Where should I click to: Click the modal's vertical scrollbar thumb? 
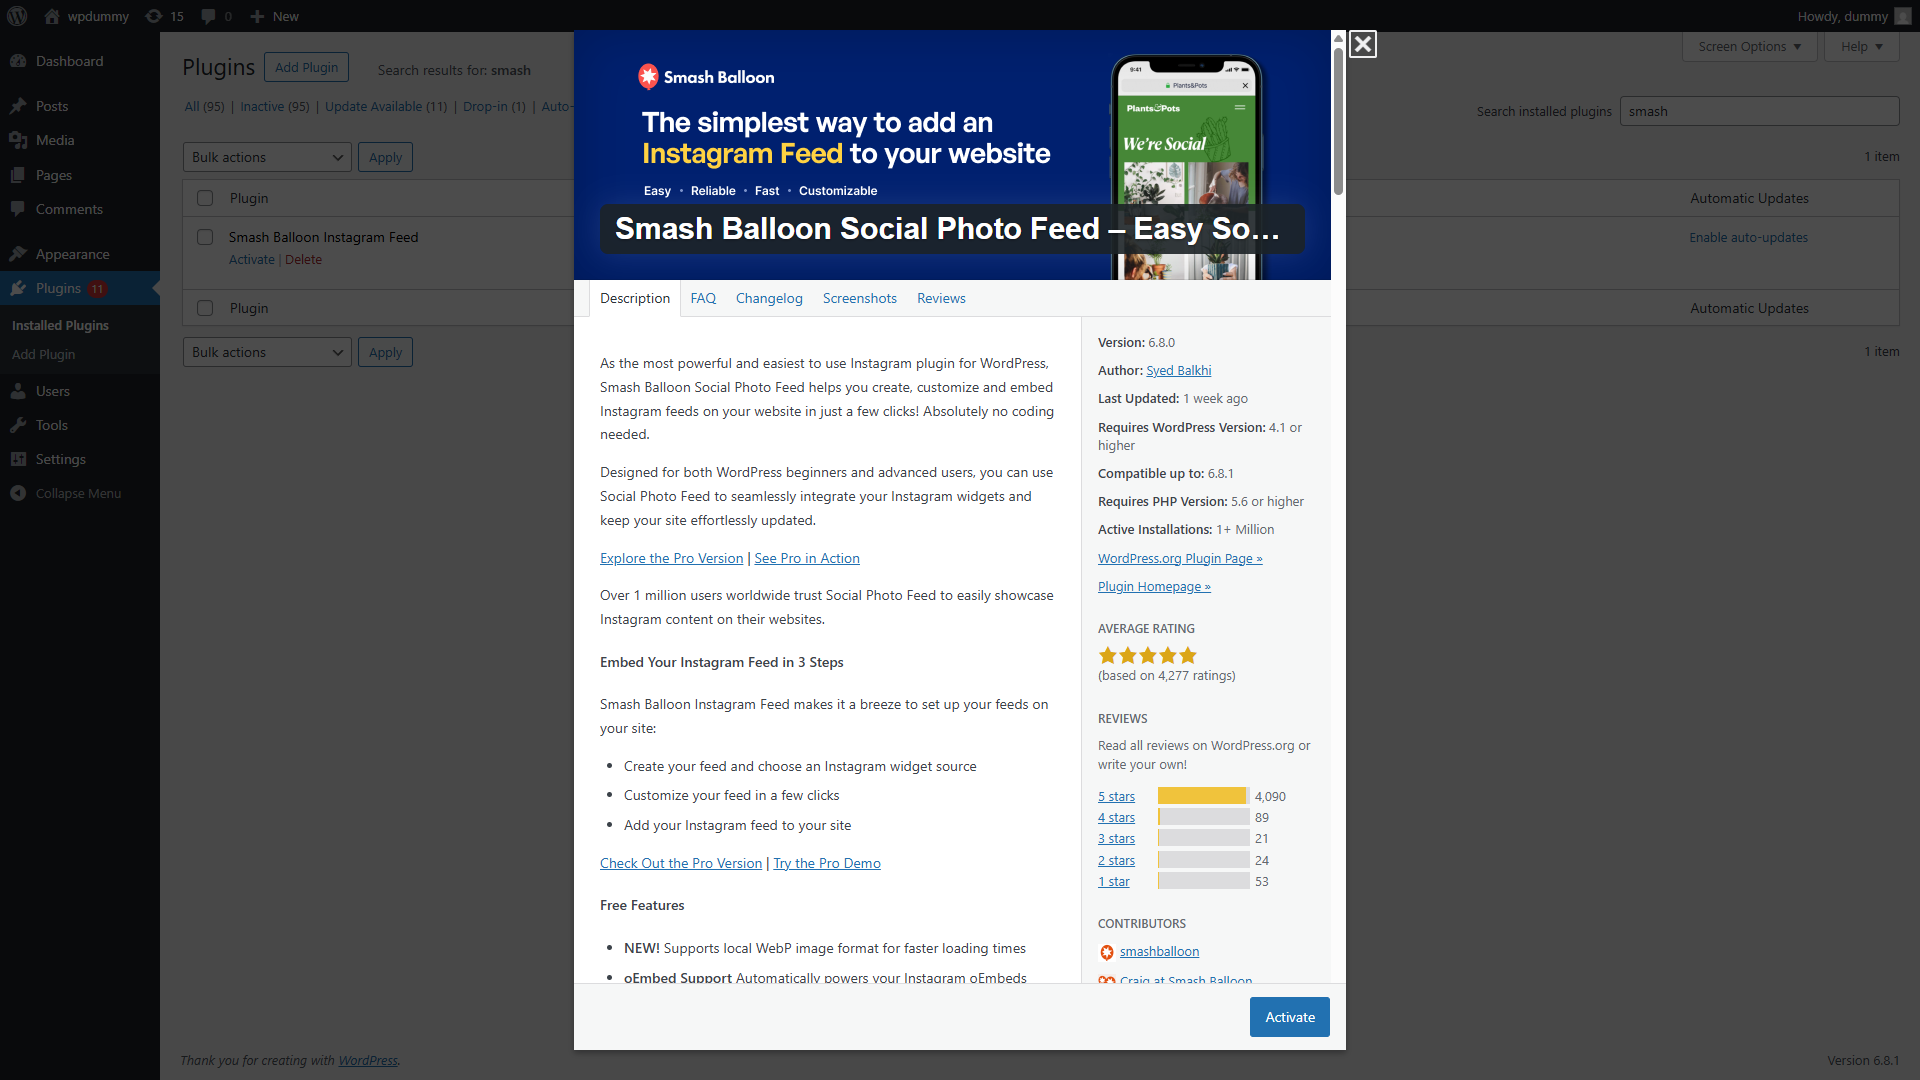pyautogui.click(x=1338, y=120)
